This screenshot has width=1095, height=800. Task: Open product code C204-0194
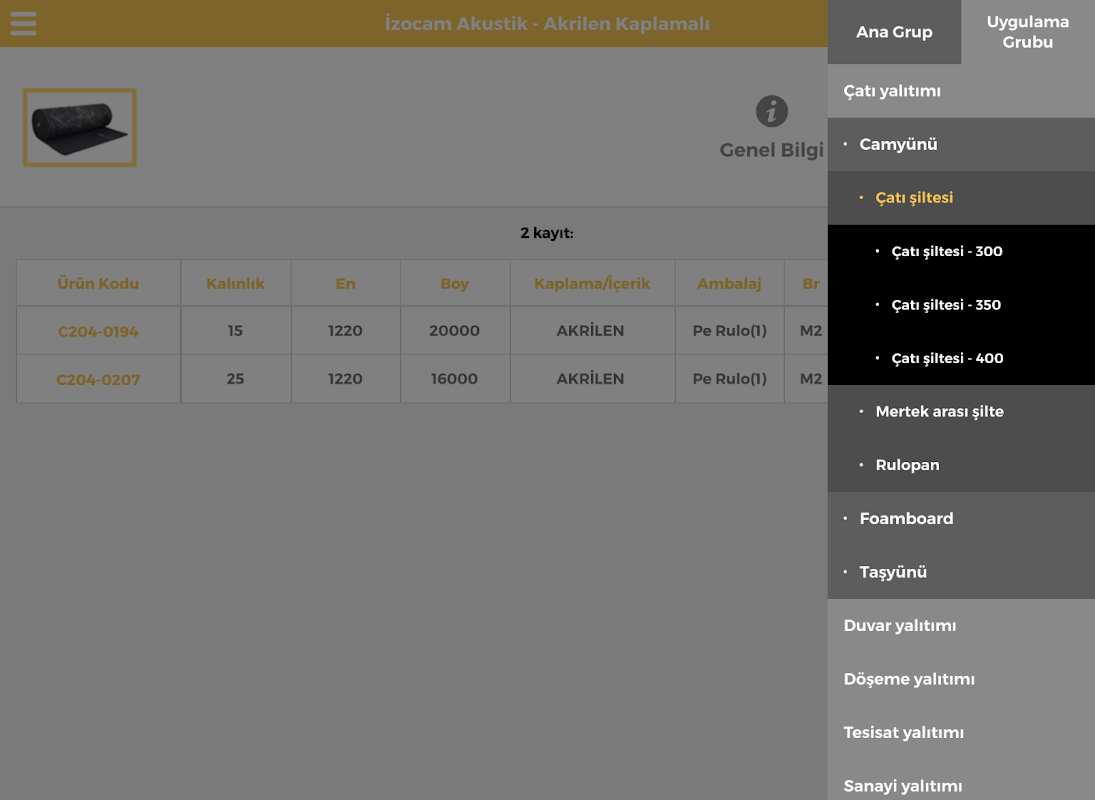pyautogui.click(x=98, y=332)
